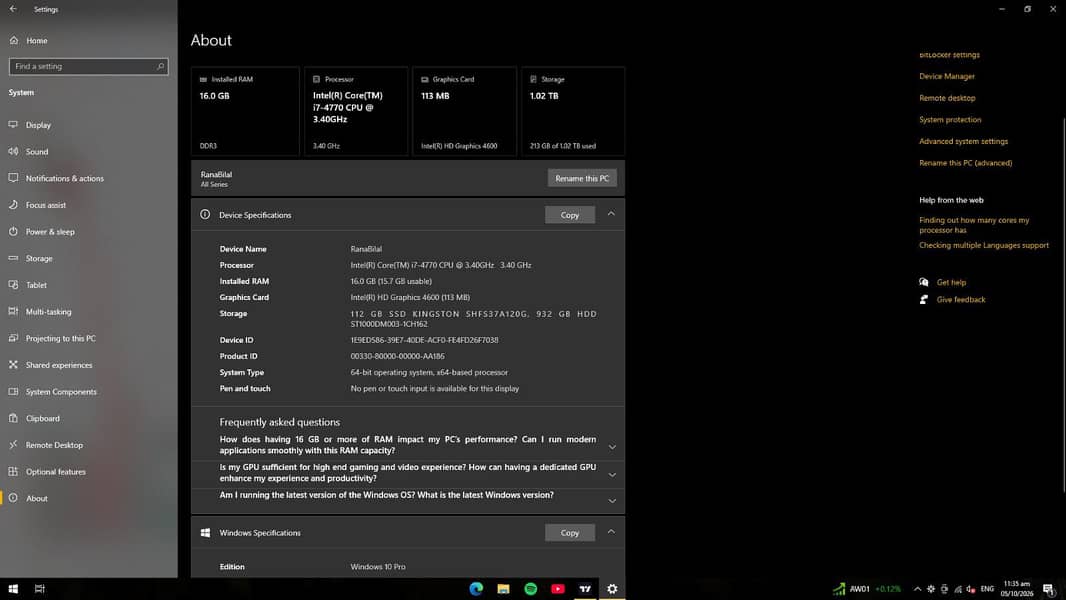The width and height of the screenshot is (1066, 600).
Task: Click the Clipboard sidebar icon
Action: (13, 418)
